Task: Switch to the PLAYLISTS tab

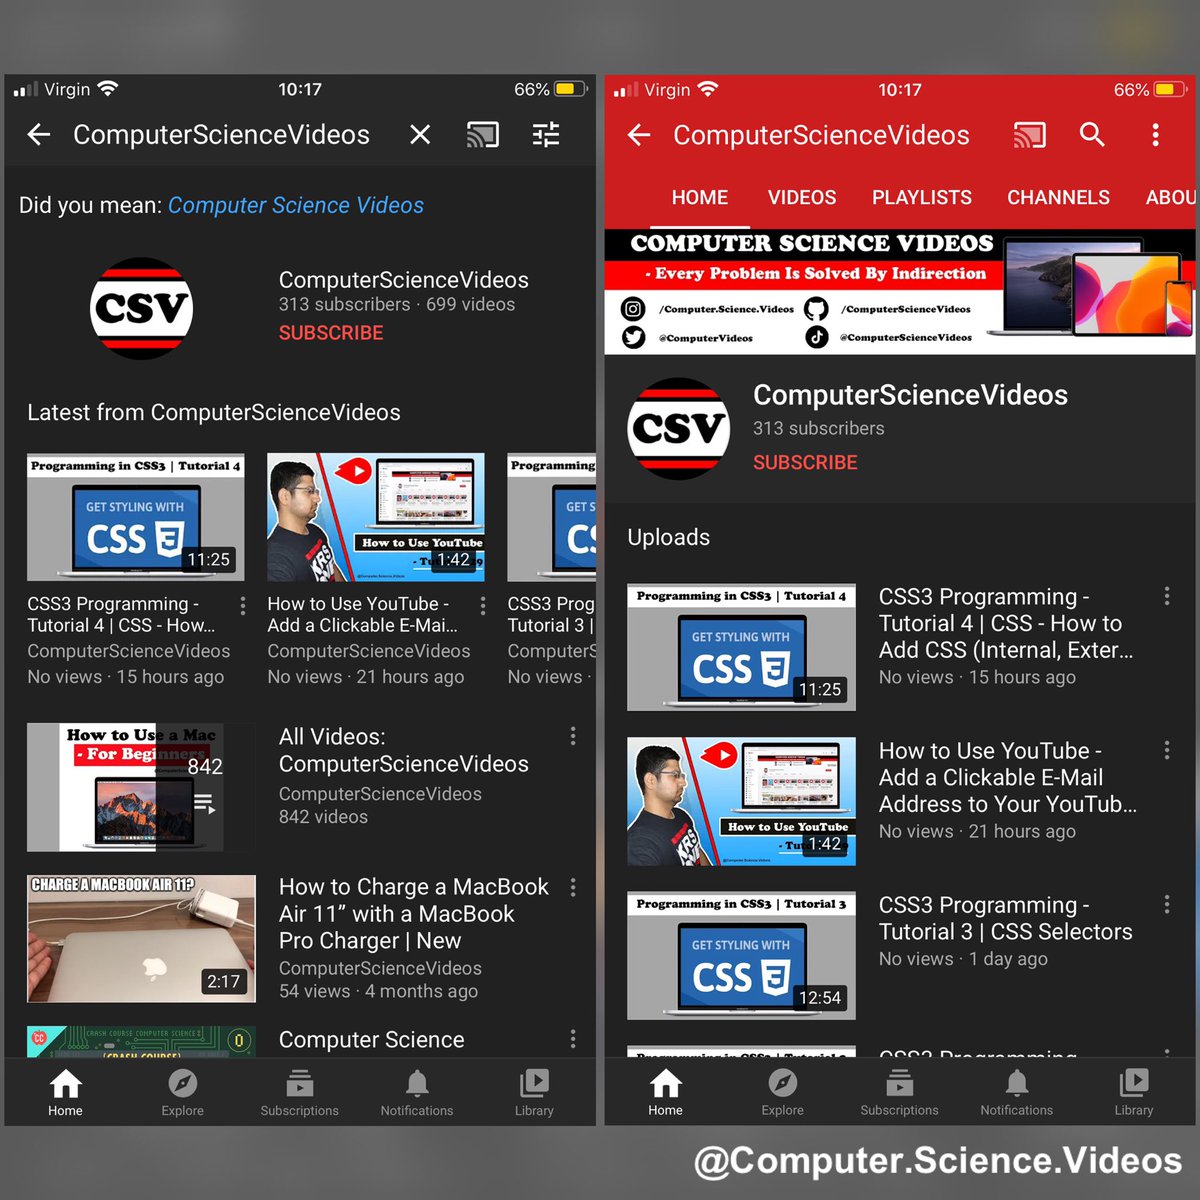Action: (x=922, y=198)
